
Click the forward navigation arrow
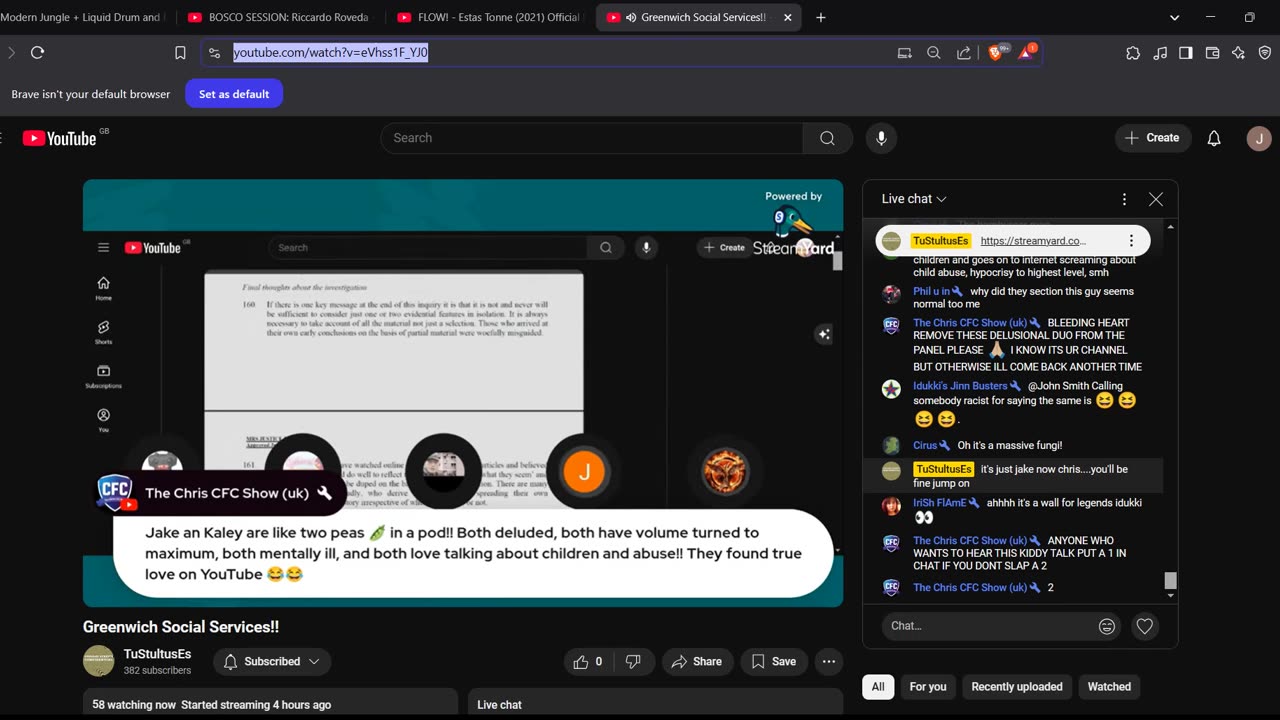point(12,53)
